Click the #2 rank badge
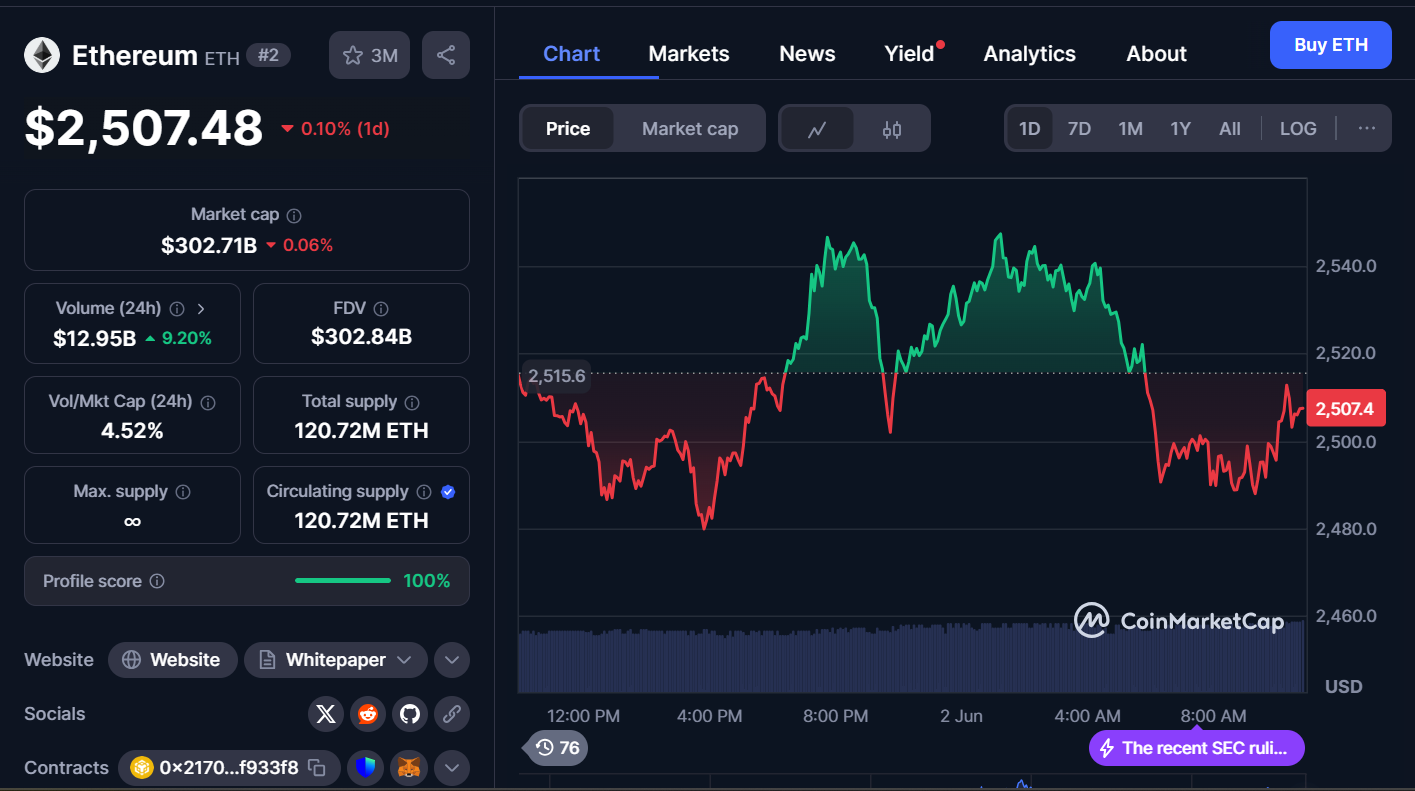This screenshot has width=1415, height=791. pos(268,55)
